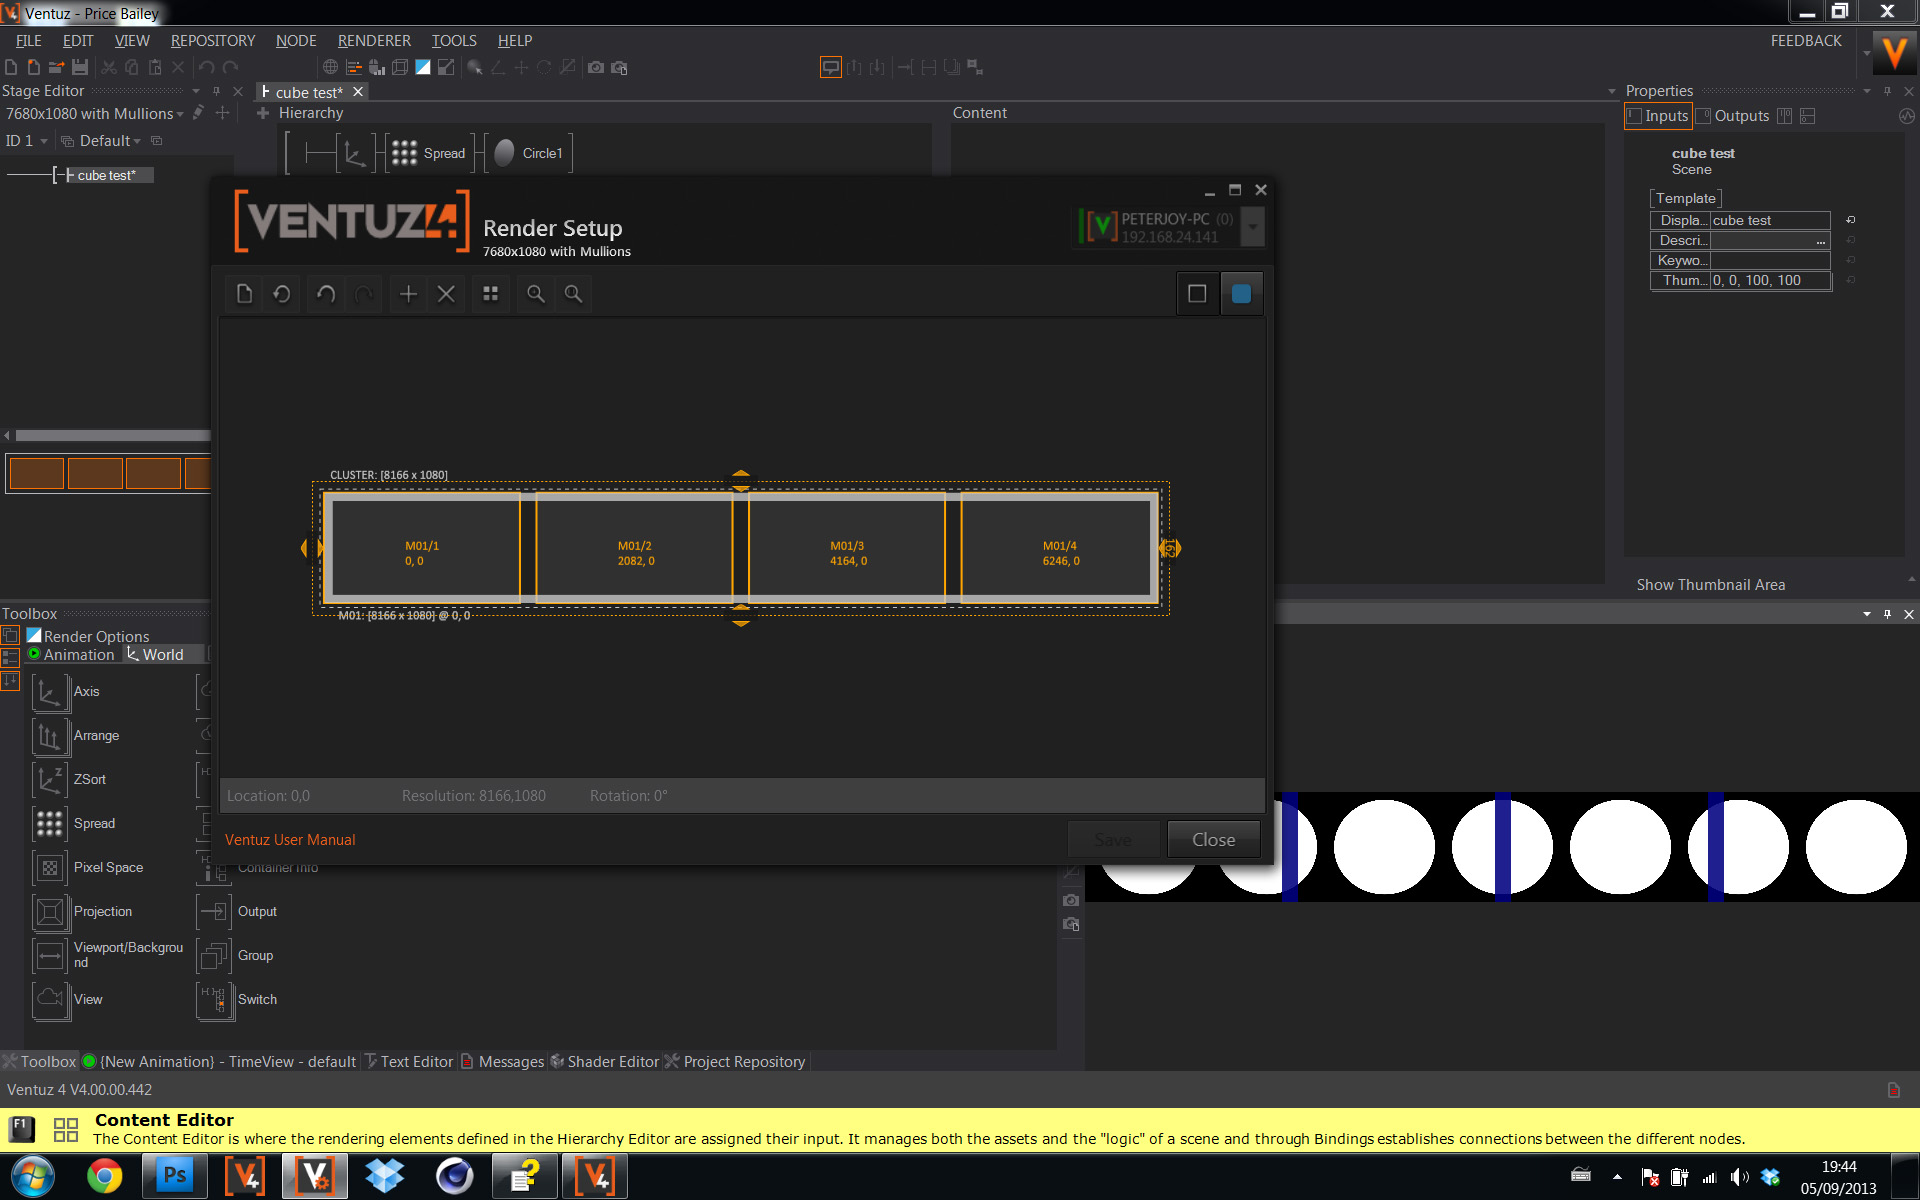Open the Ventuz User Manual link
This screenshot has height=1200, width=1920.
tap(290, 840)
